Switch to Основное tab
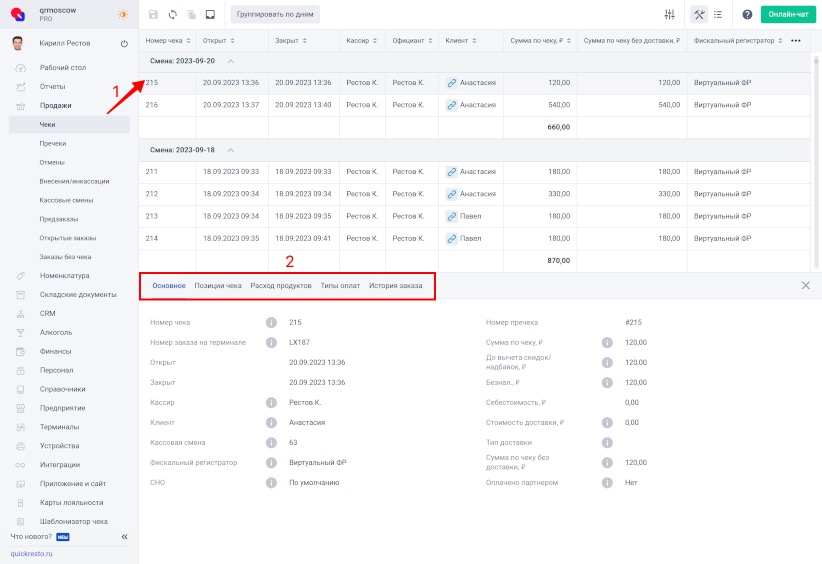This screenshot has width=822, height=564. 169,286
